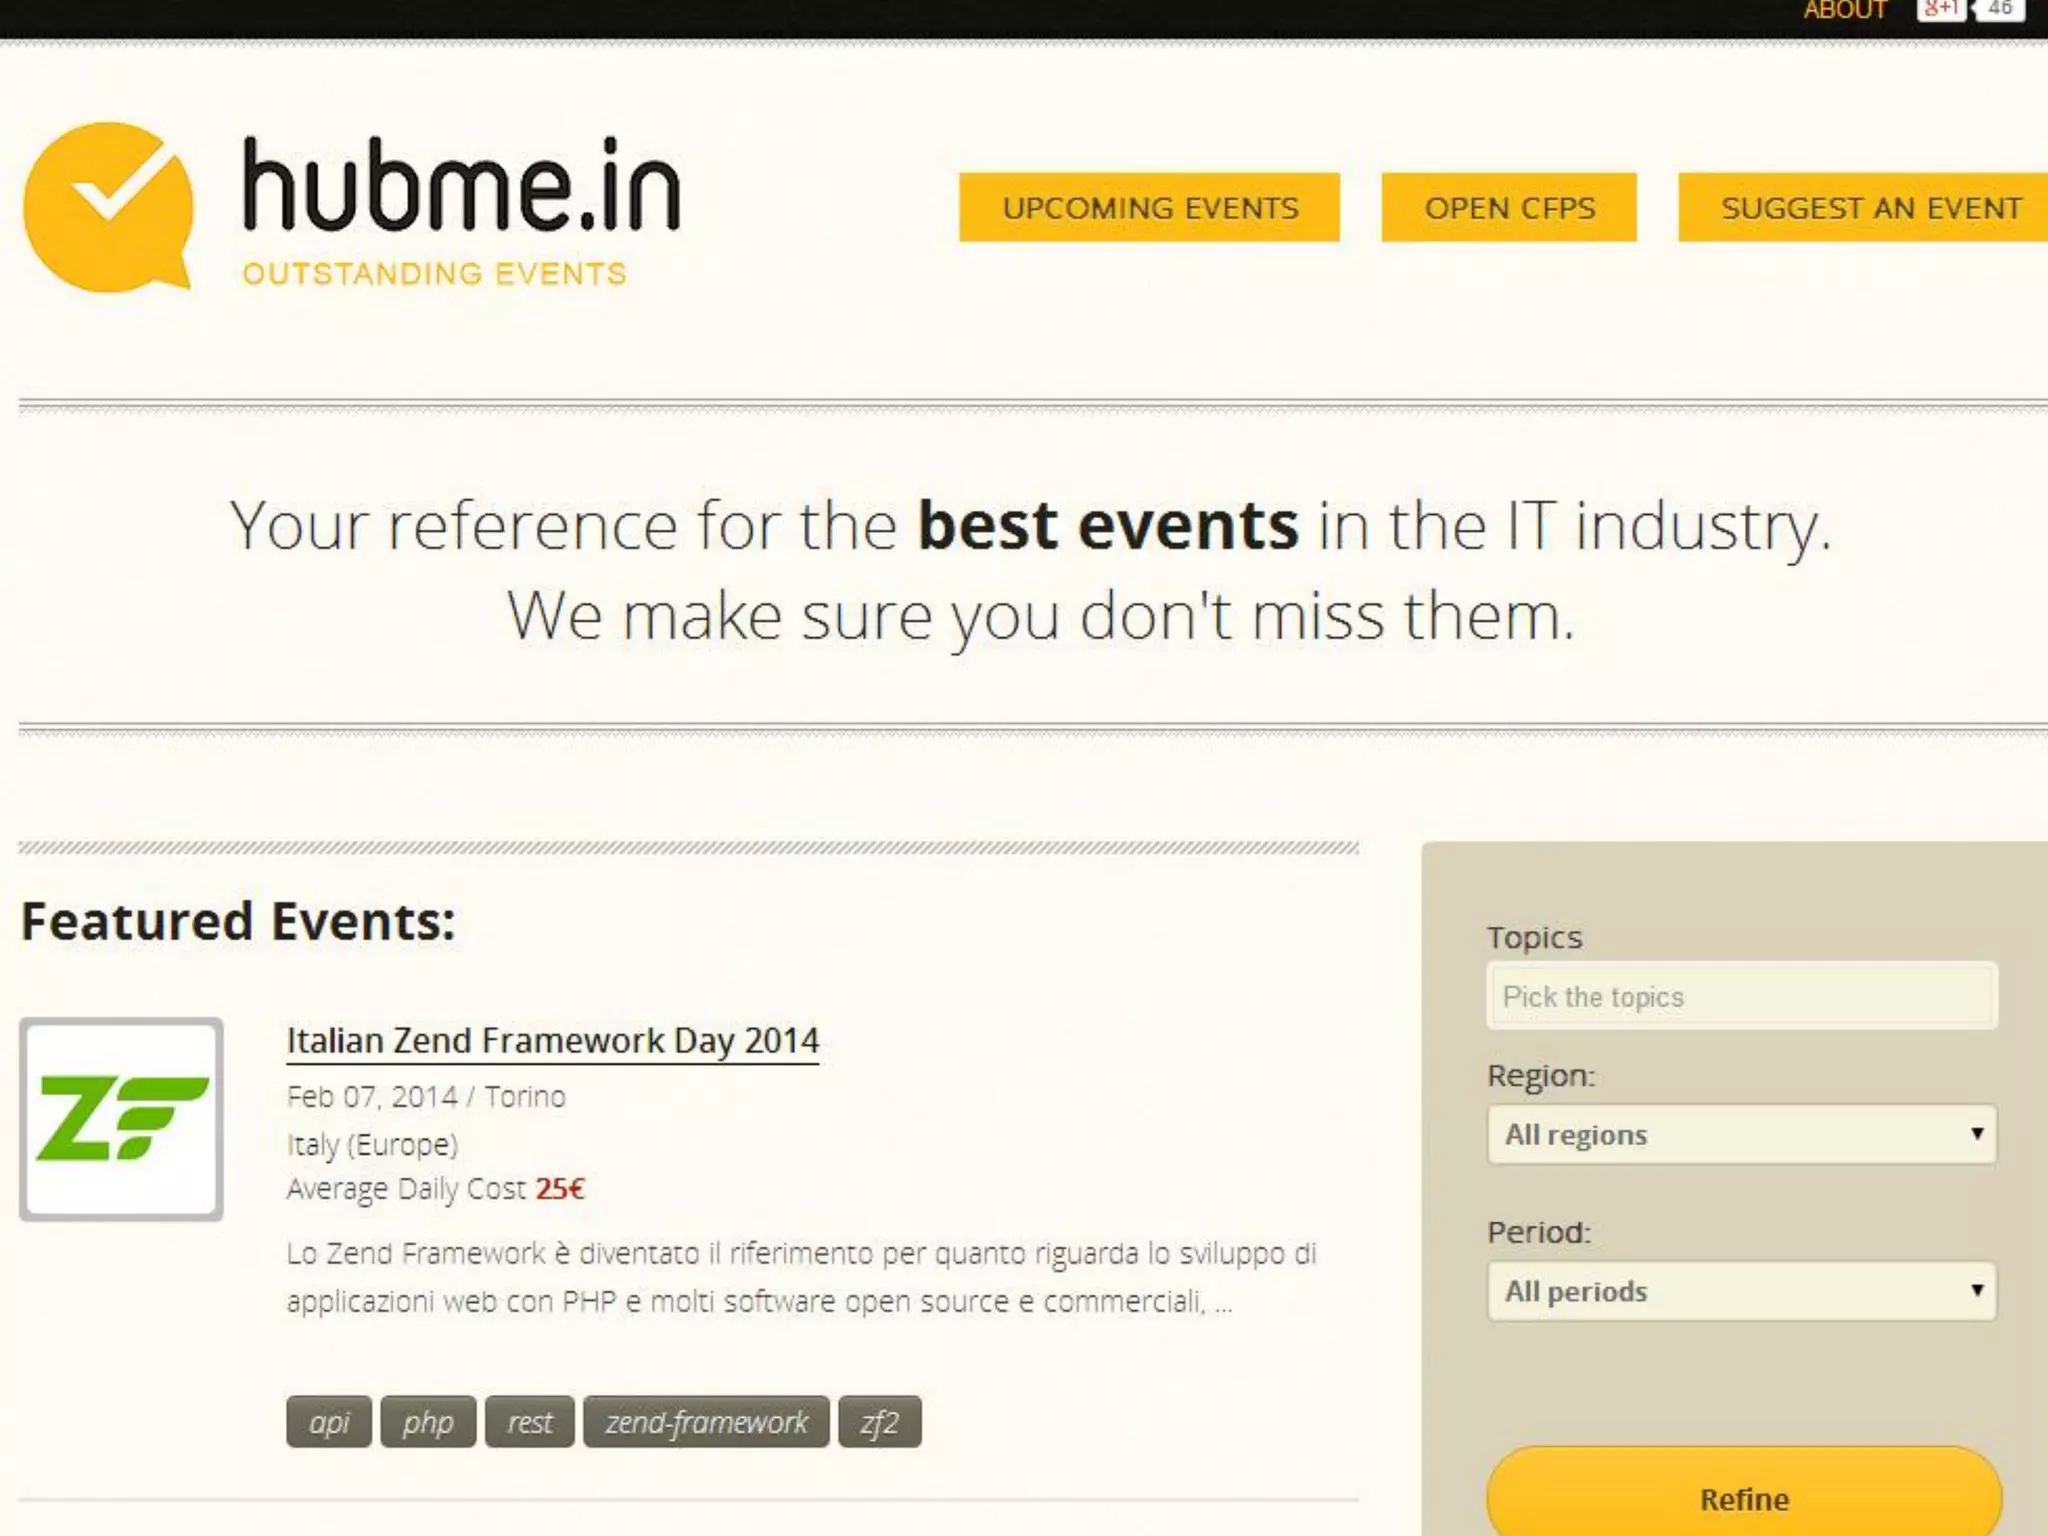
Task: Select the rest tag
Action: click(x=529, y=1421)
